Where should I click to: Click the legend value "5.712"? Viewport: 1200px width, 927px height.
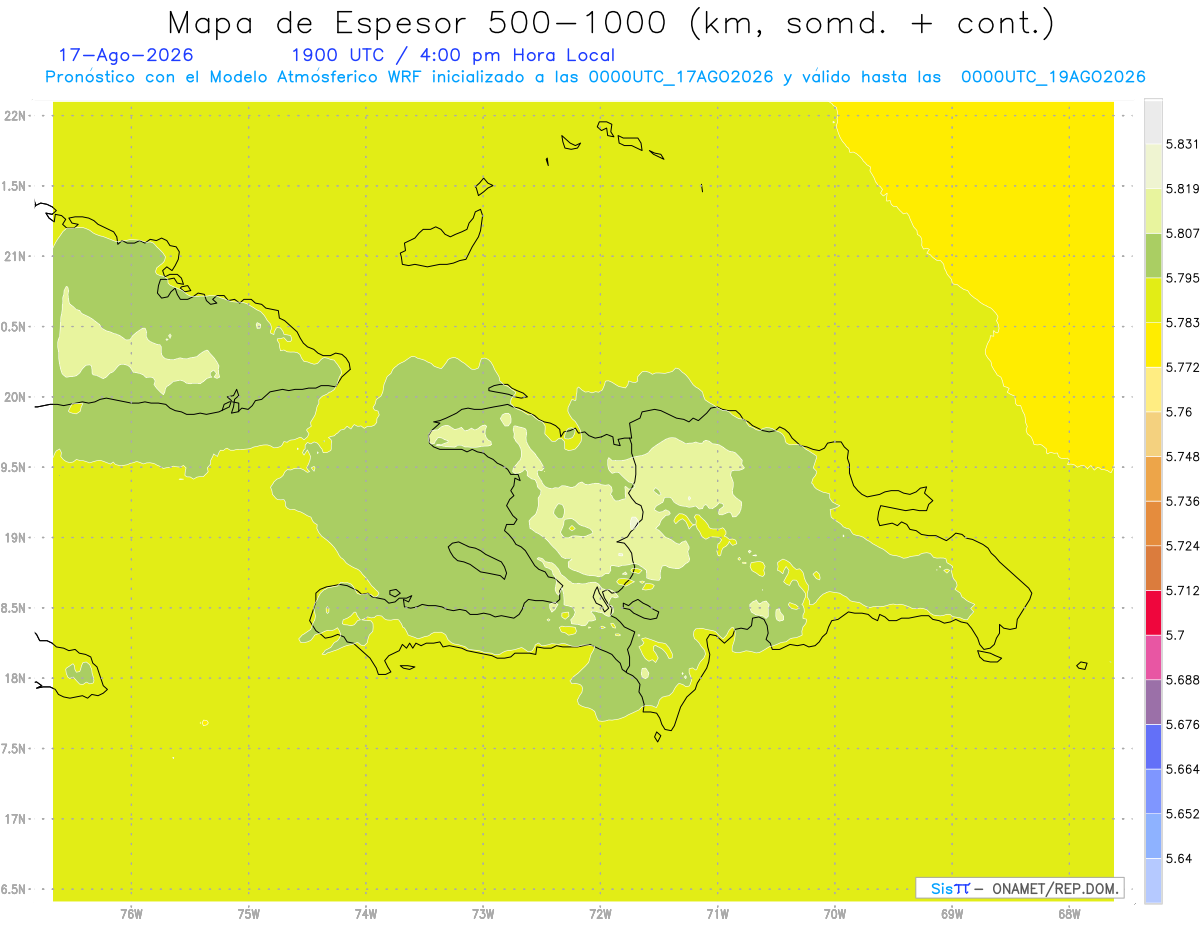coord(1182,590)
